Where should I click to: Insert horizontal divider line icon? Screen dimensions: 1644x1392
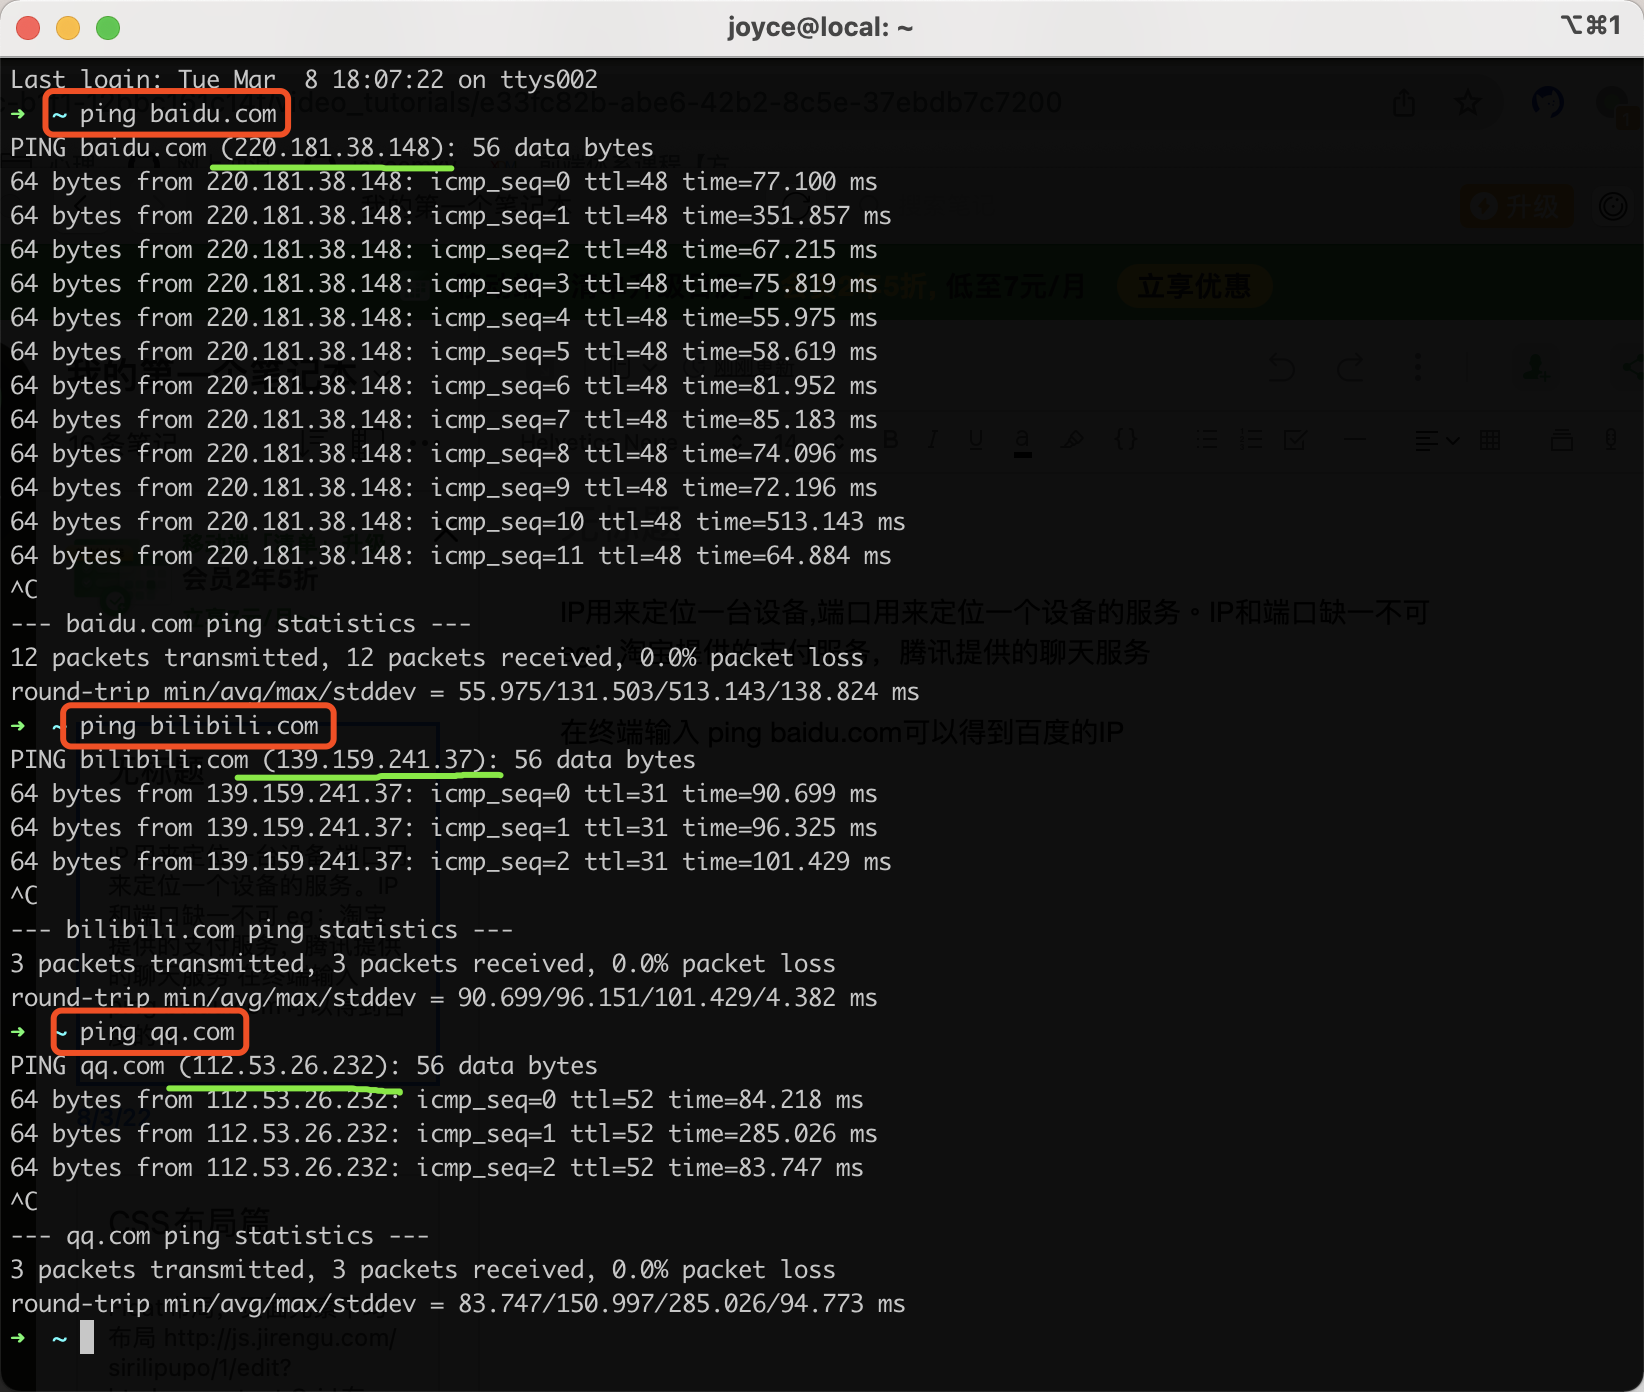1355,439
